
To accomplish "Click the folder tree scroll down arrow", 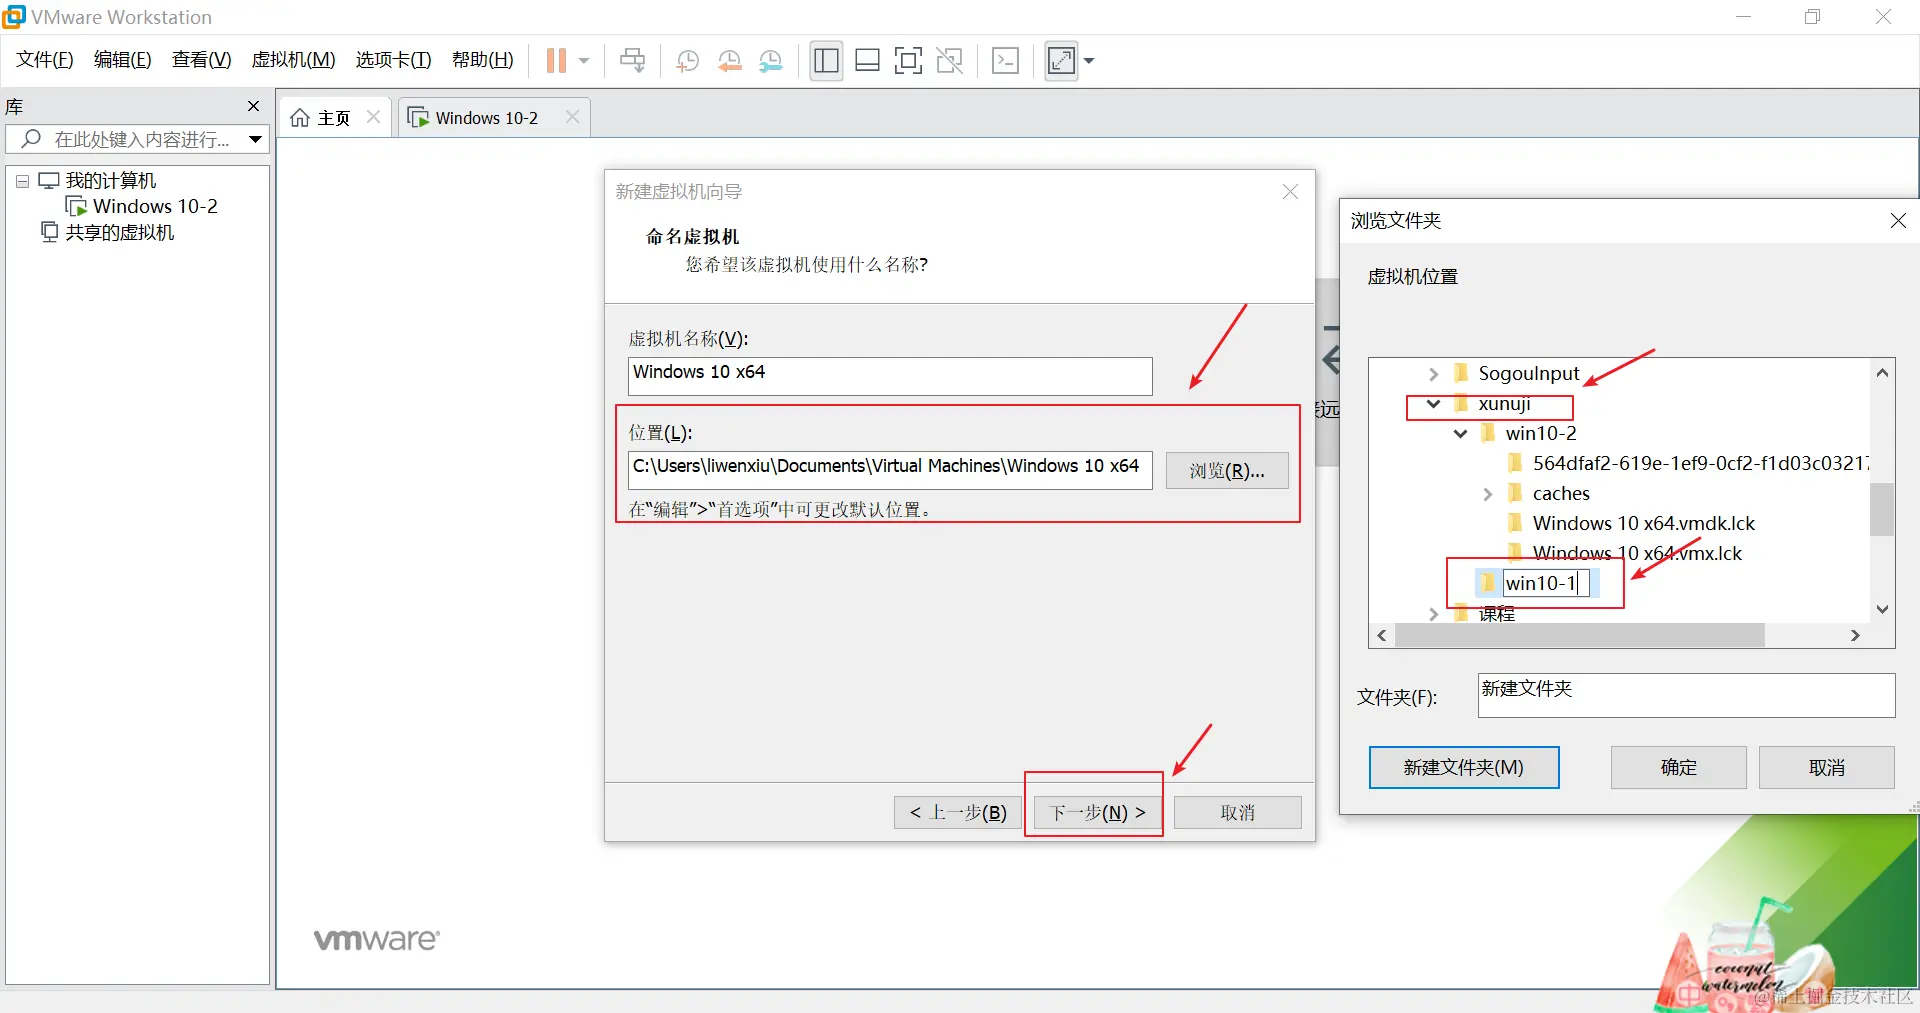I will (1882, 609).
